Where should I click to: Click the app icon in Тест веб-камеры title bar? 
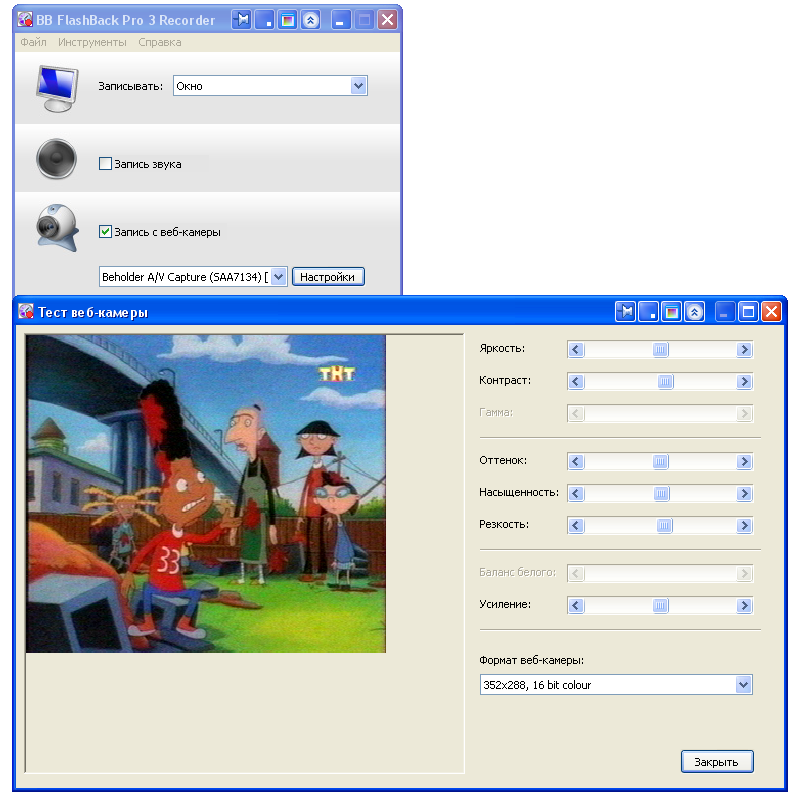click(25, 311)
